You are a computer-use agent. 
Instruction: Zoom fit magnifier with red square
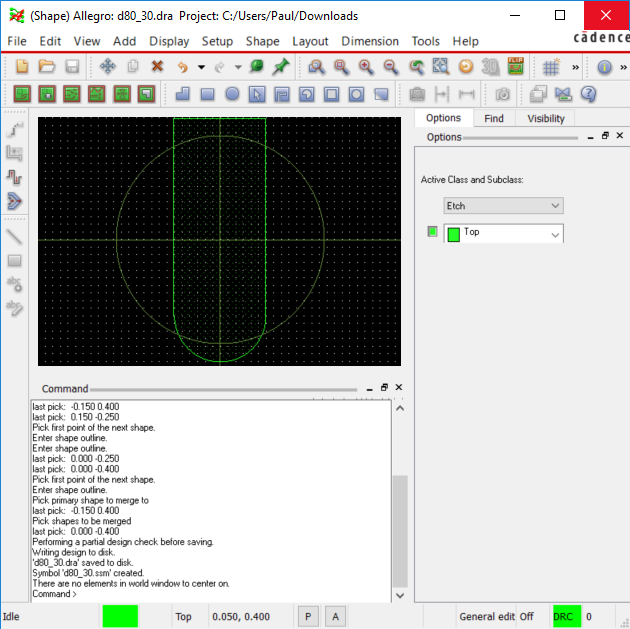tap(341, 66)
